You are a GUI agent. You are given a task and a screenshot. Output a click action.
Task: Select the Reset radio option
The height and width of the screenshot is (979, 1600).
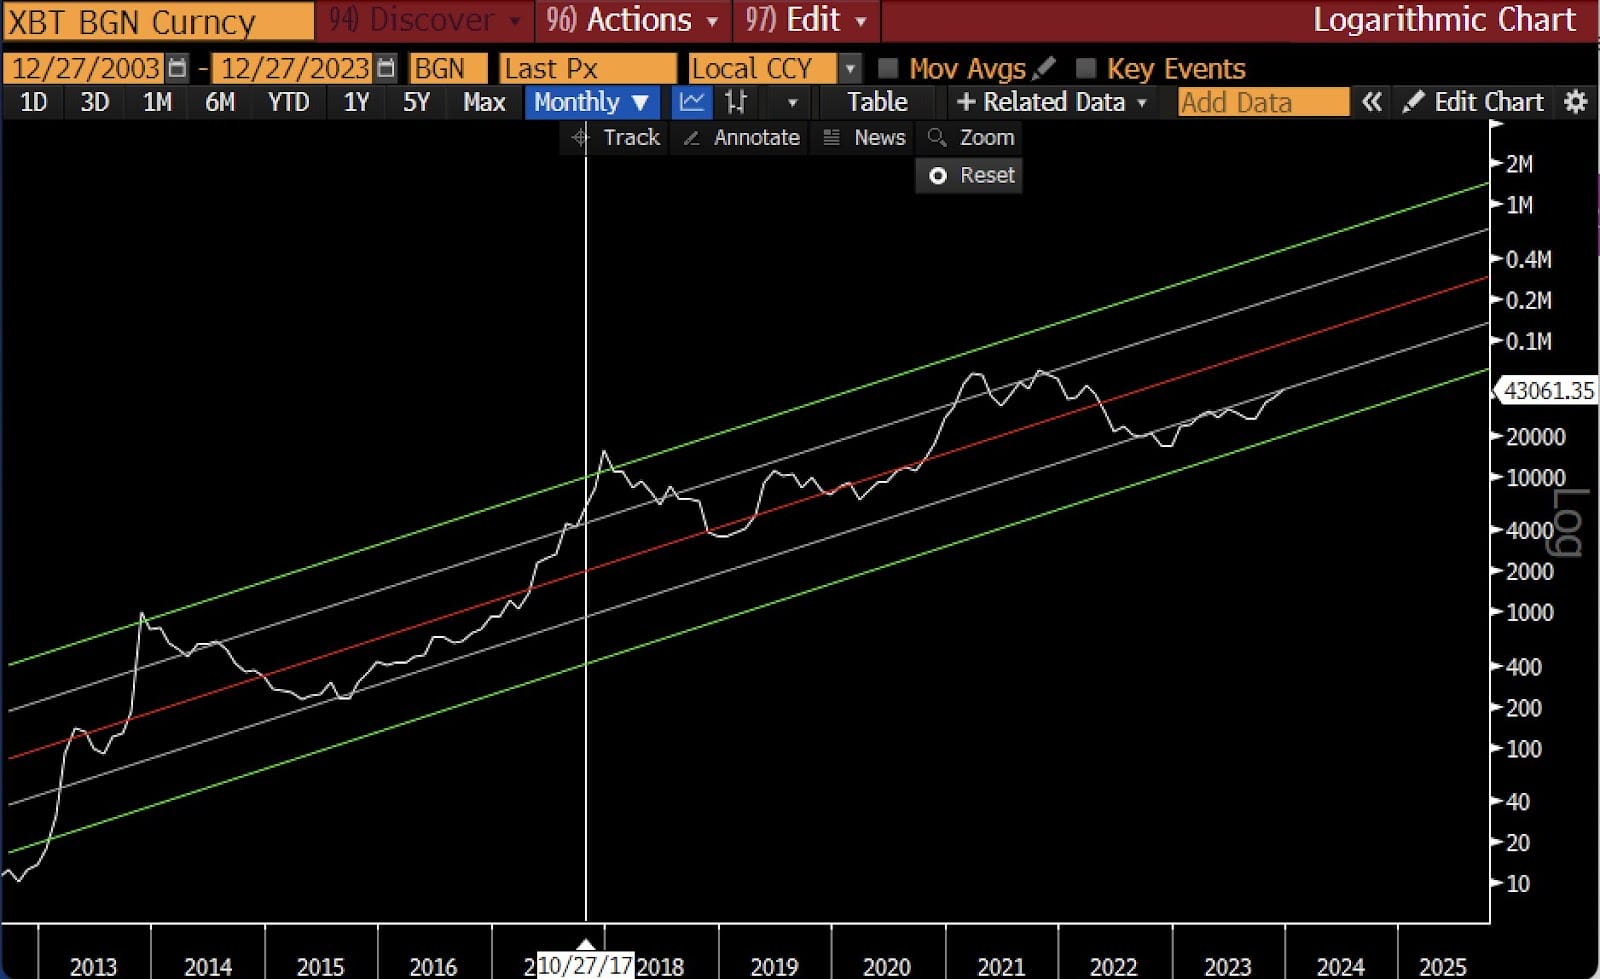coord(938,176)
